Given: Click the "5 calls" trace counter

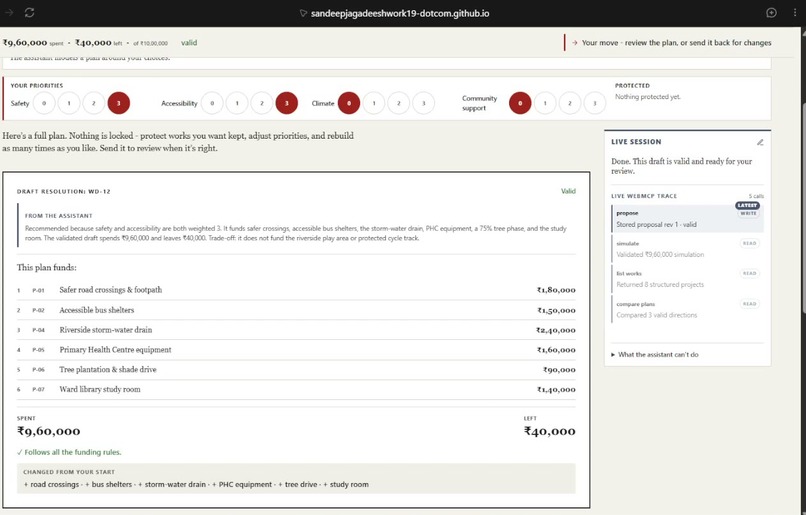Looking at the screenshot, I should point(756,196).
